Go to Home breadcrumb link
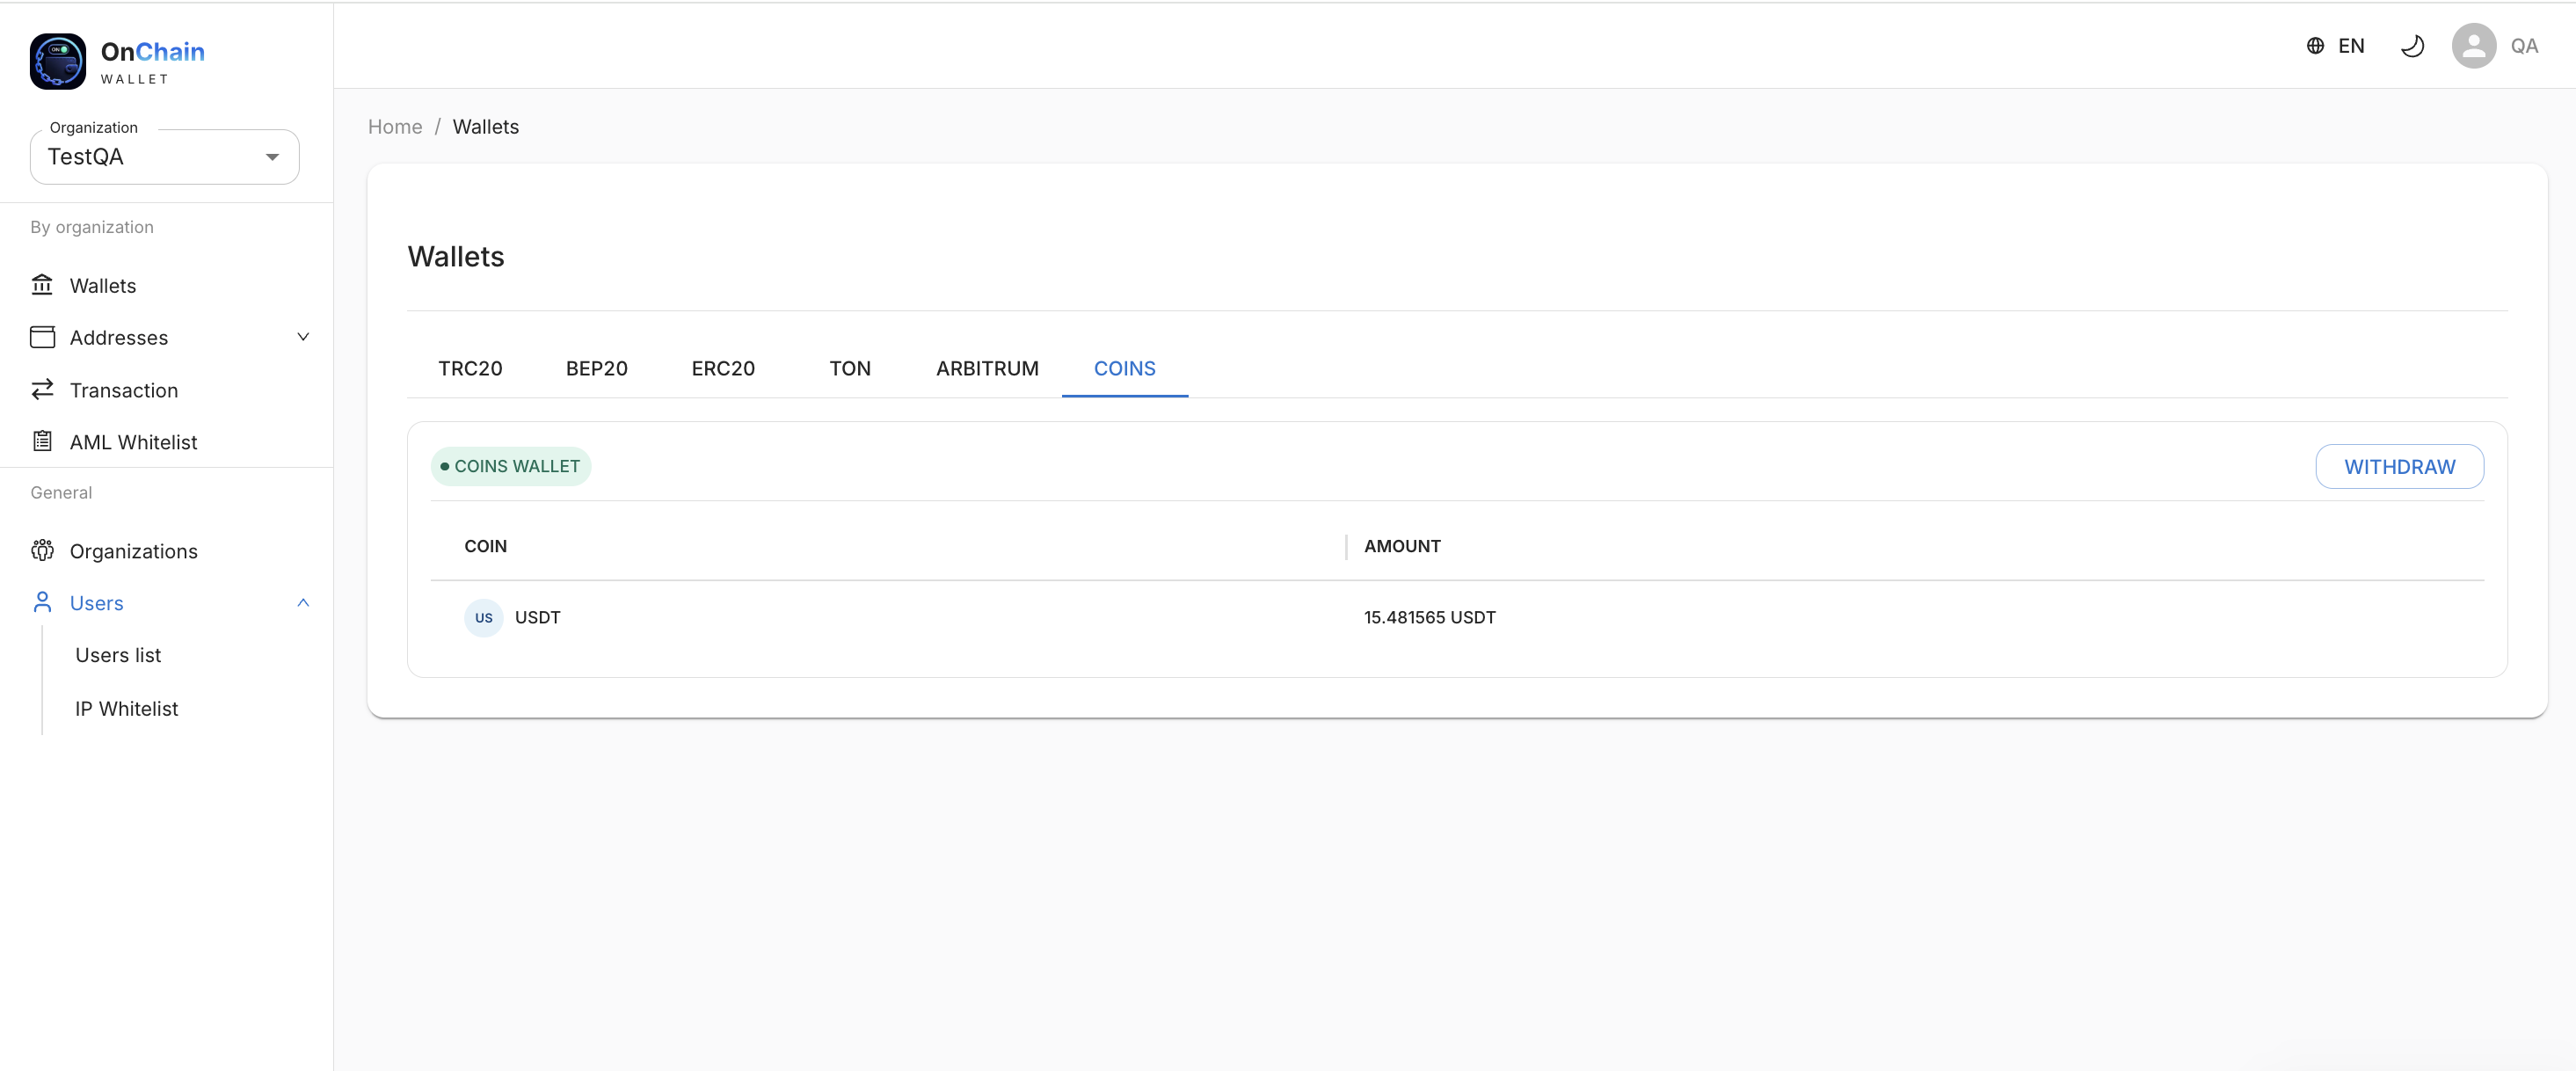This screenshot has width=2576, height=1071. coord(395,127)
